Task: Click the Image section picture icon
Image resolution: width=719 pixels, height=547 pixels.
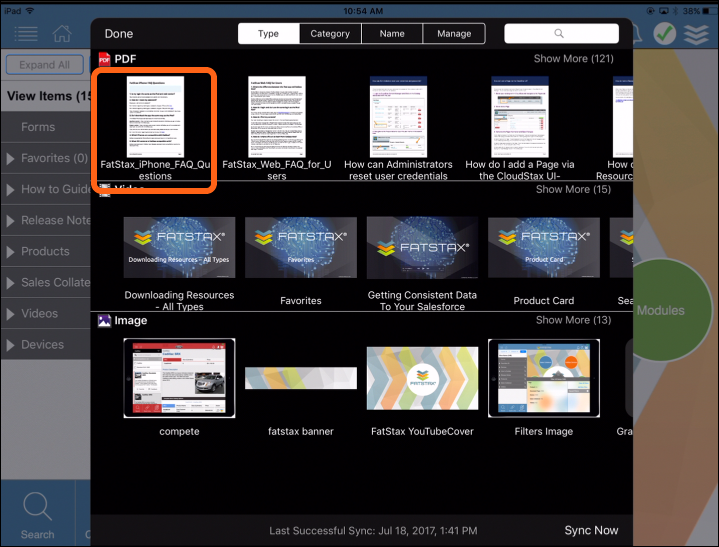Action: (105, 320)
